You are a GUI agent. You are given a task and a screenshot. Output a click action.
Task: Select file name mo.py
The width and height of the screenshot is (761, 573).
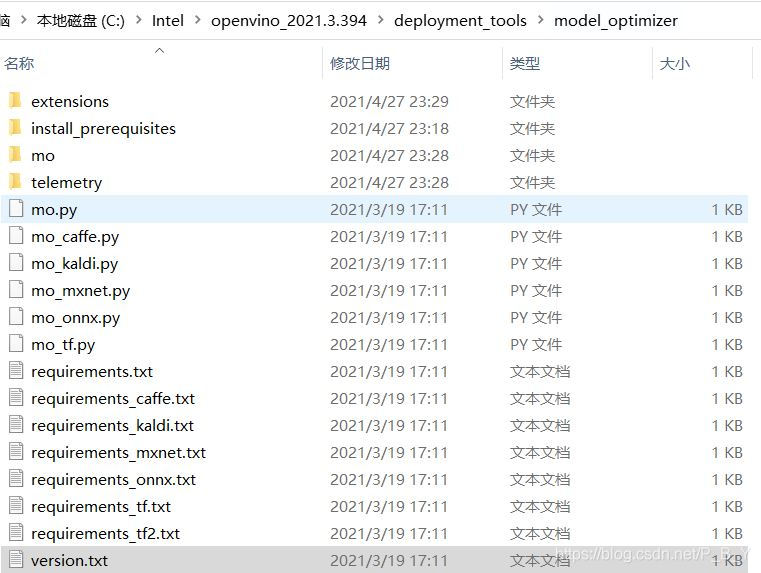coord(54,210)
